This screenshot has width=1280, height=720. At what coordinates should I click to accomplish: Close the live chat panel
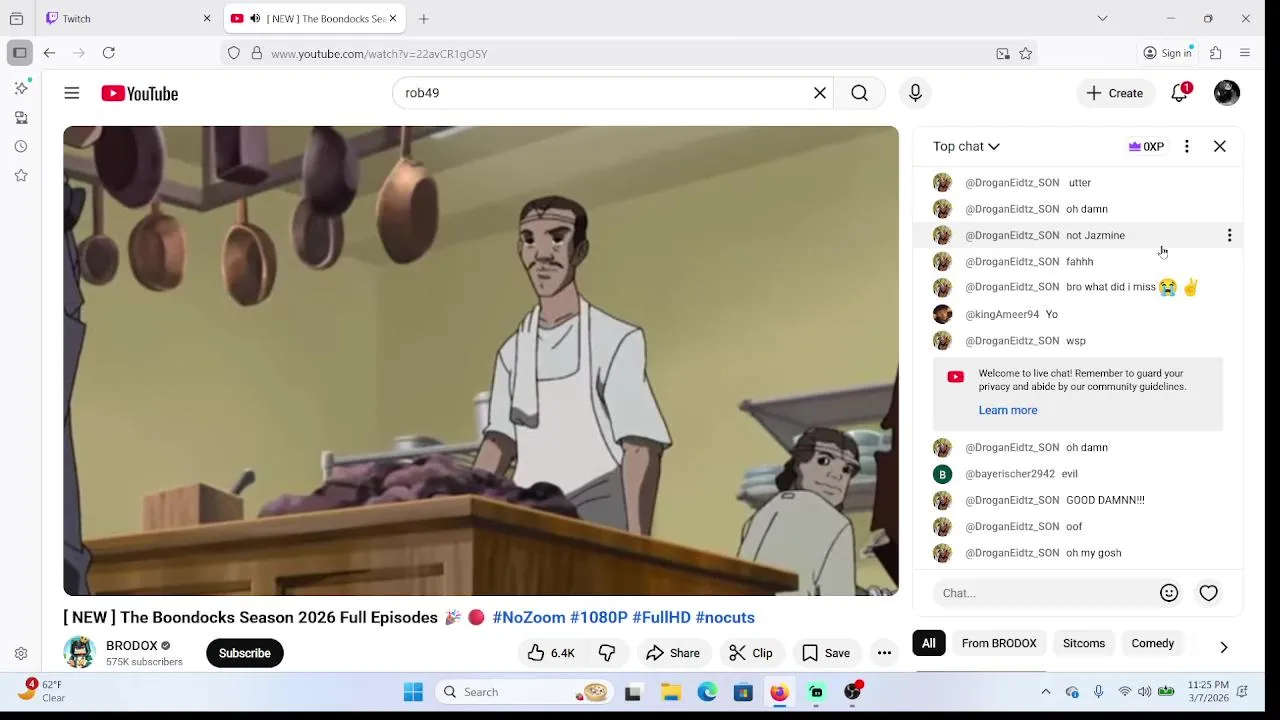click(x=1219, y=146)
